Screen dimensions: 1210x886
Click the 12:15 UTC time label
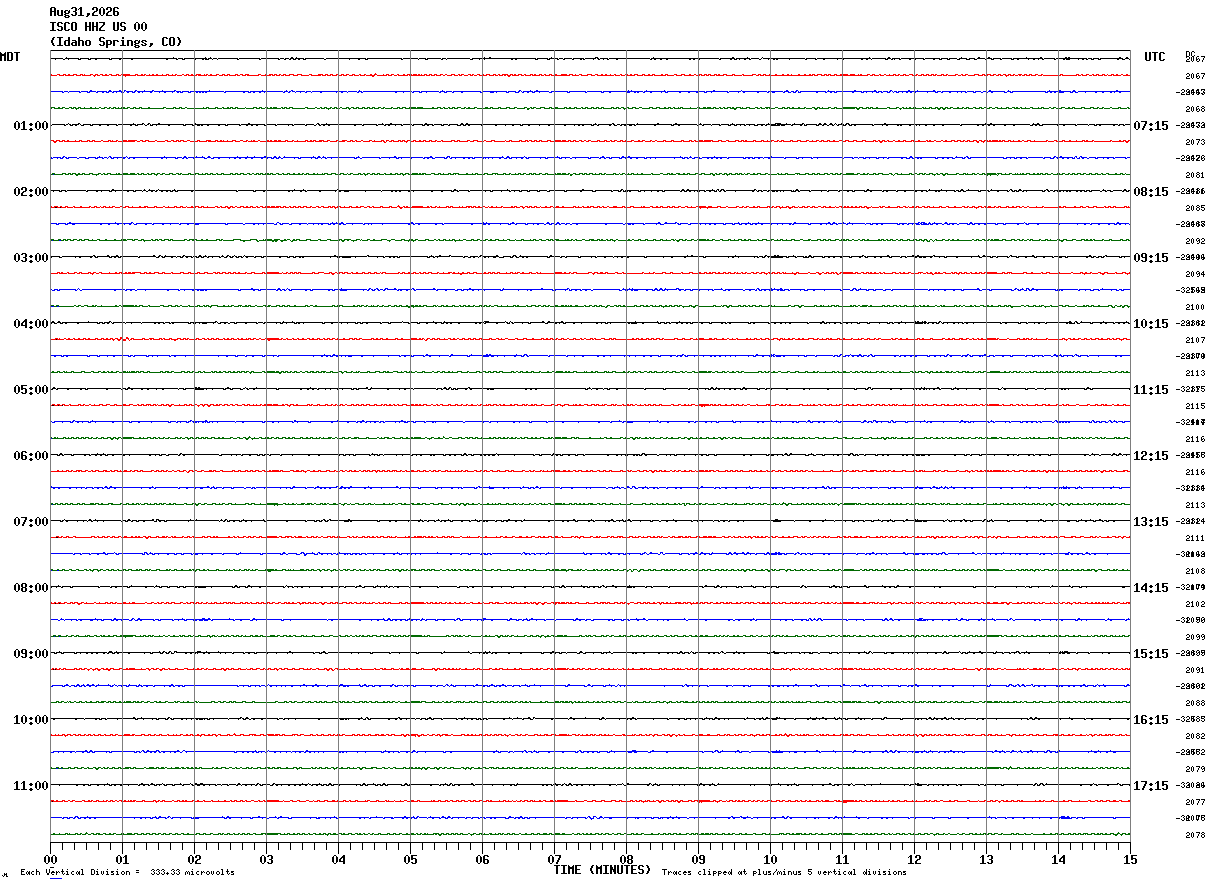1151,456
